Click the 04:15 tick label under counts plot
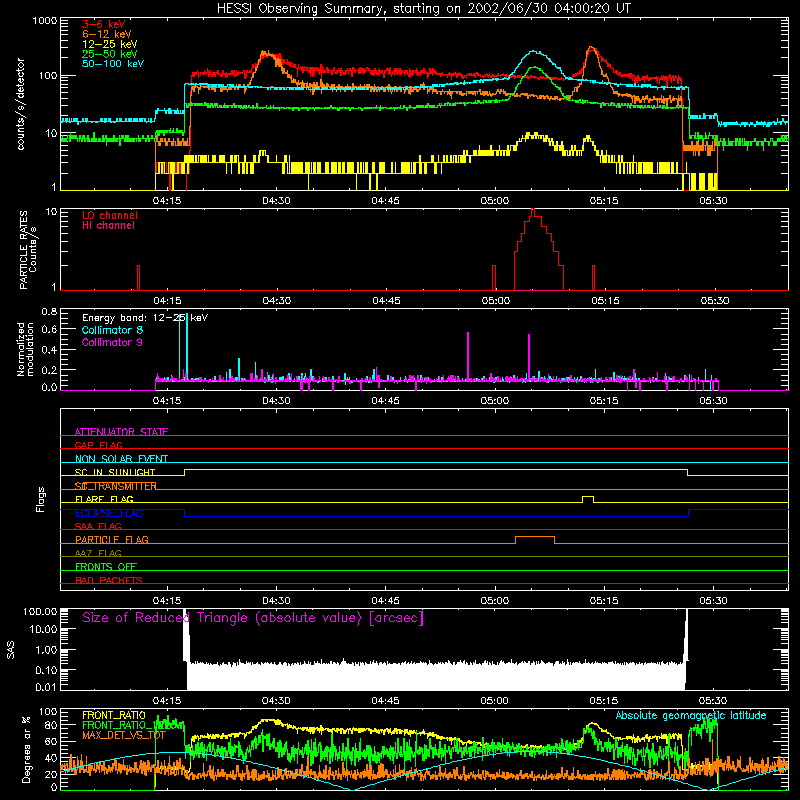Image resolution: width=800 pixels, height=800 pixels. coord(167,201)
